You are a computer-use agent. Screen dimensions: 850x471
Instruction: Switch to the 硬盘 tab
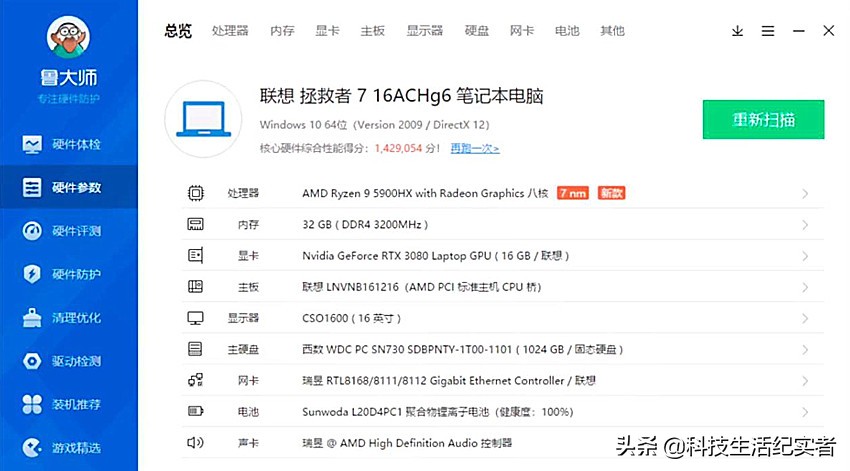(477, 31)
